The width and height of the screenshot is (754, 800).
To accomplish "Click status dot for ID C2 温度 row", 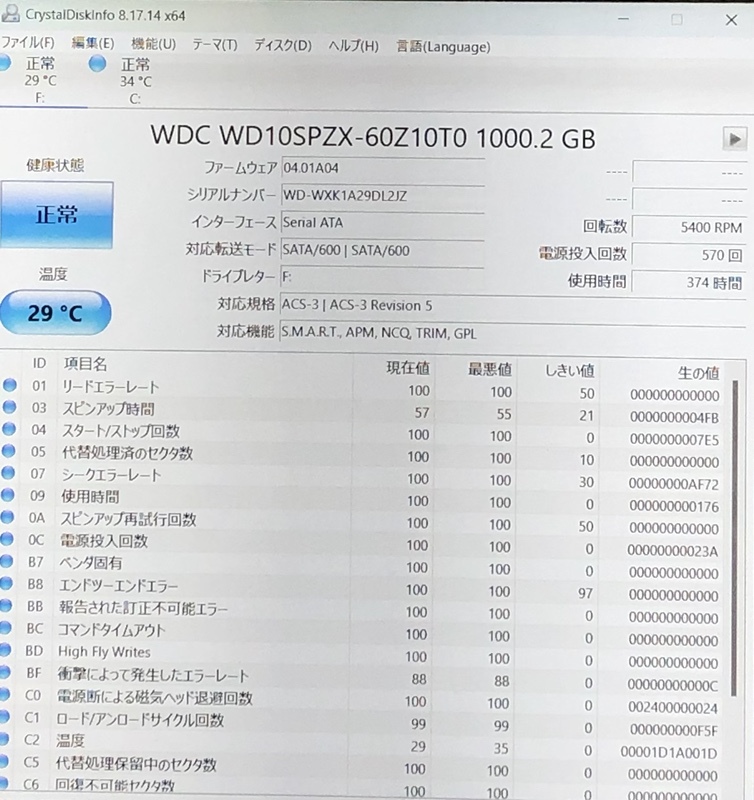I will coord(3,739).
